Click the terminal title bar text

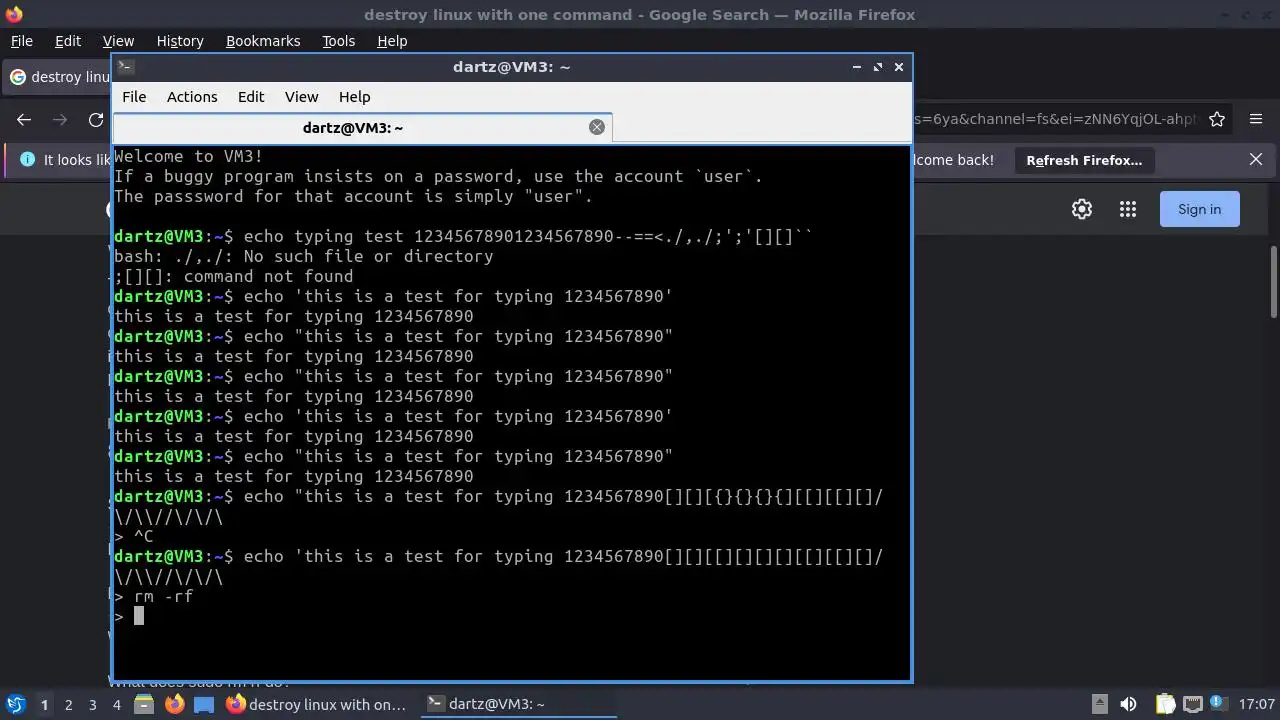pos(511,67)
